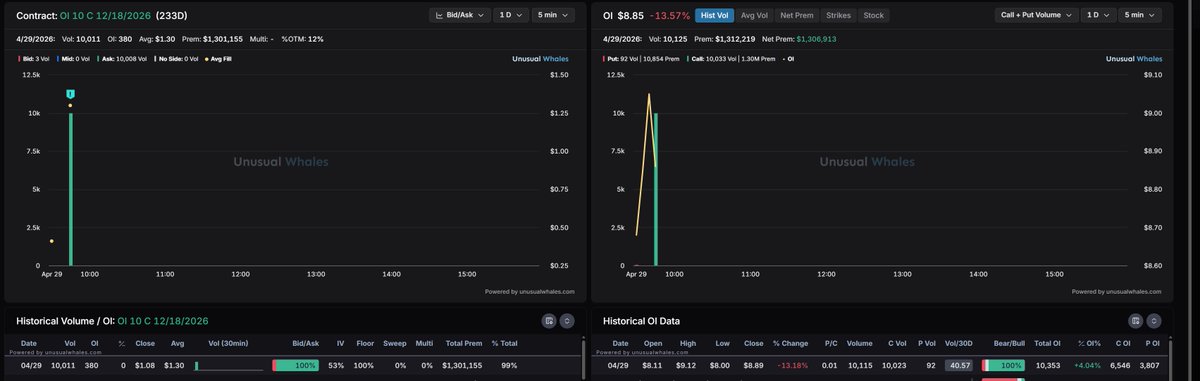Click the OI 10 C 12/18/2026 contract link

(x=105, y=16)
